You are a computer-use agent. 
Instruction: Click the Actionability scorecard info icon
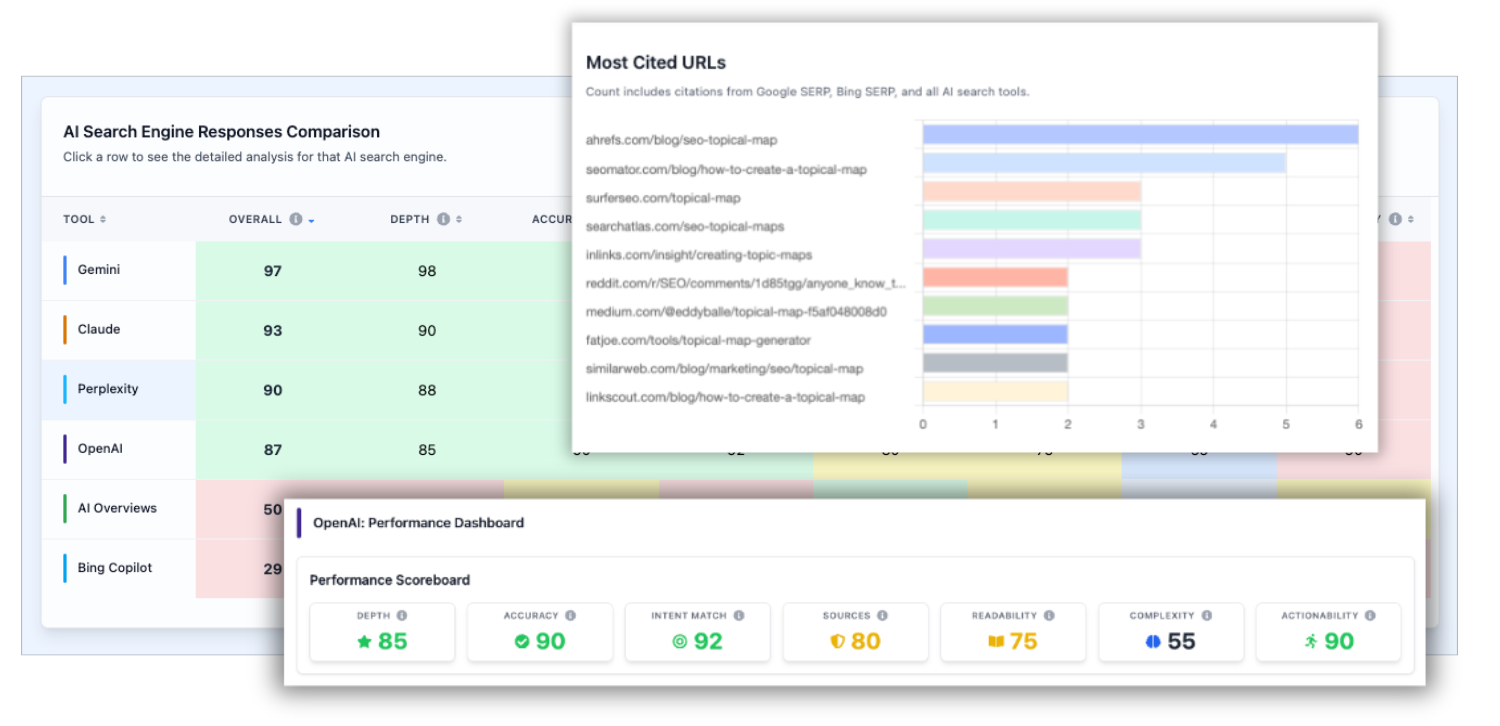click(1370, 616)
